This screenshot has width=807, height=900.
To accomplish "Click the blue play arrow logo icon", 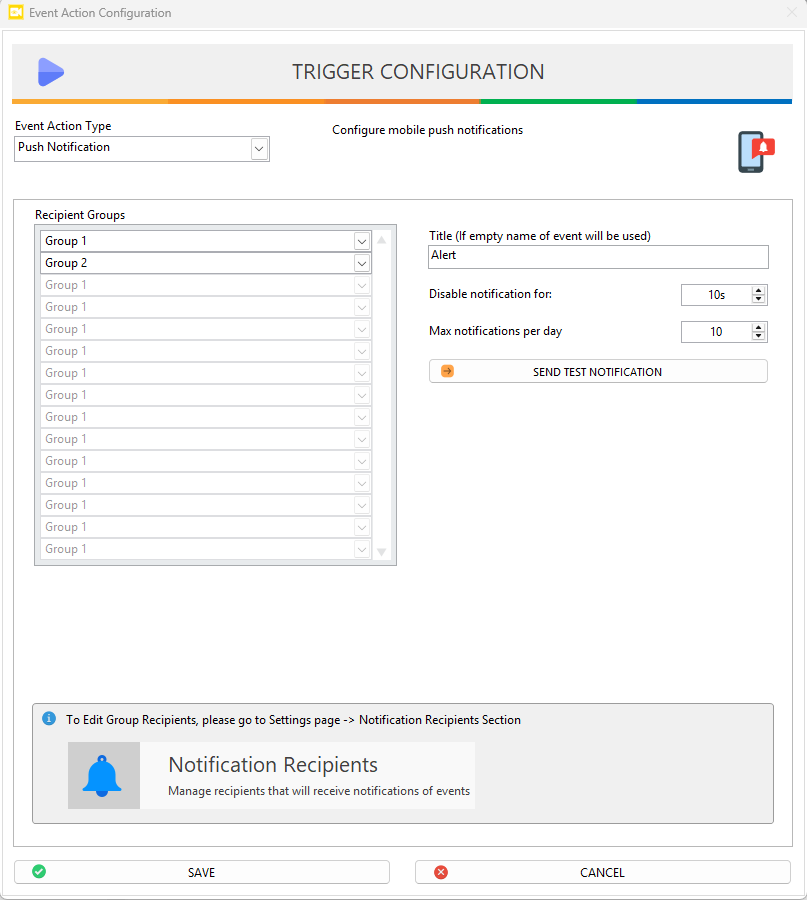I will click(50, 72).
